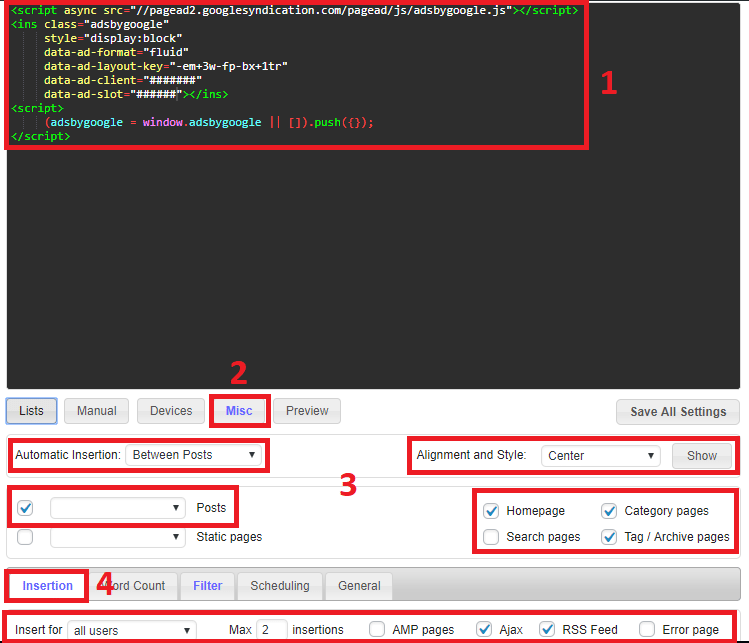Click the data-ad-slot line in code editor
The height and width of the screenshot is (643, 749).
pyautogui.click(x=136, y=94)
